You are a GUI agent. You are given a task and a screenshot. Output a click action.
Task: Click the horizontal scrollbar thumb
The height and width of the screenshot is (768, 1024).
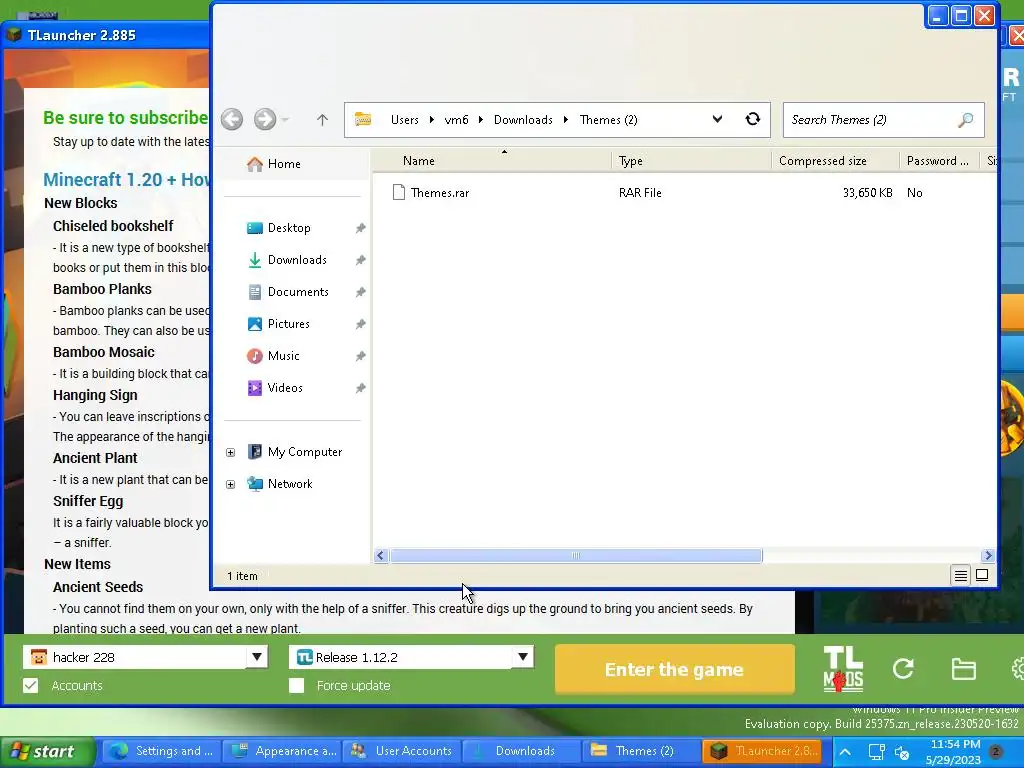pos(576,556)
